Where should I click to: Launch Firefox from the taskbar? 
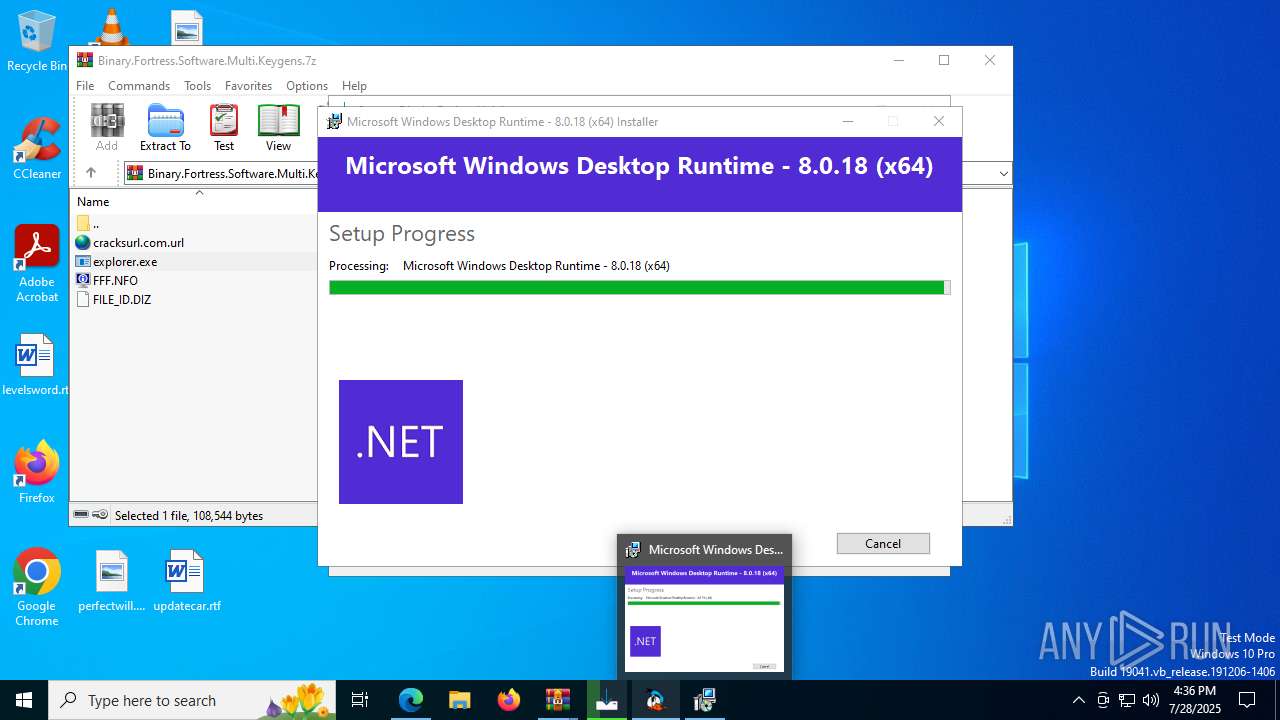pos(509,700)
